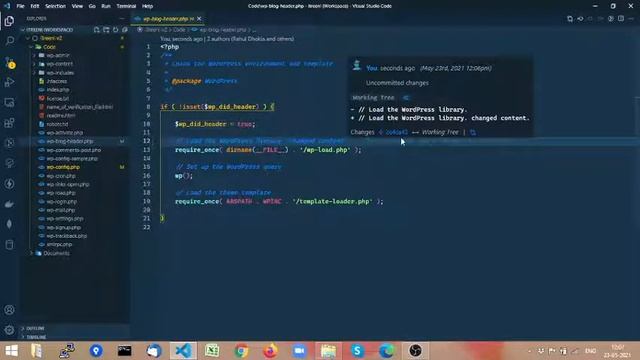Open Firefox from taskbar

tap(270, 351)
